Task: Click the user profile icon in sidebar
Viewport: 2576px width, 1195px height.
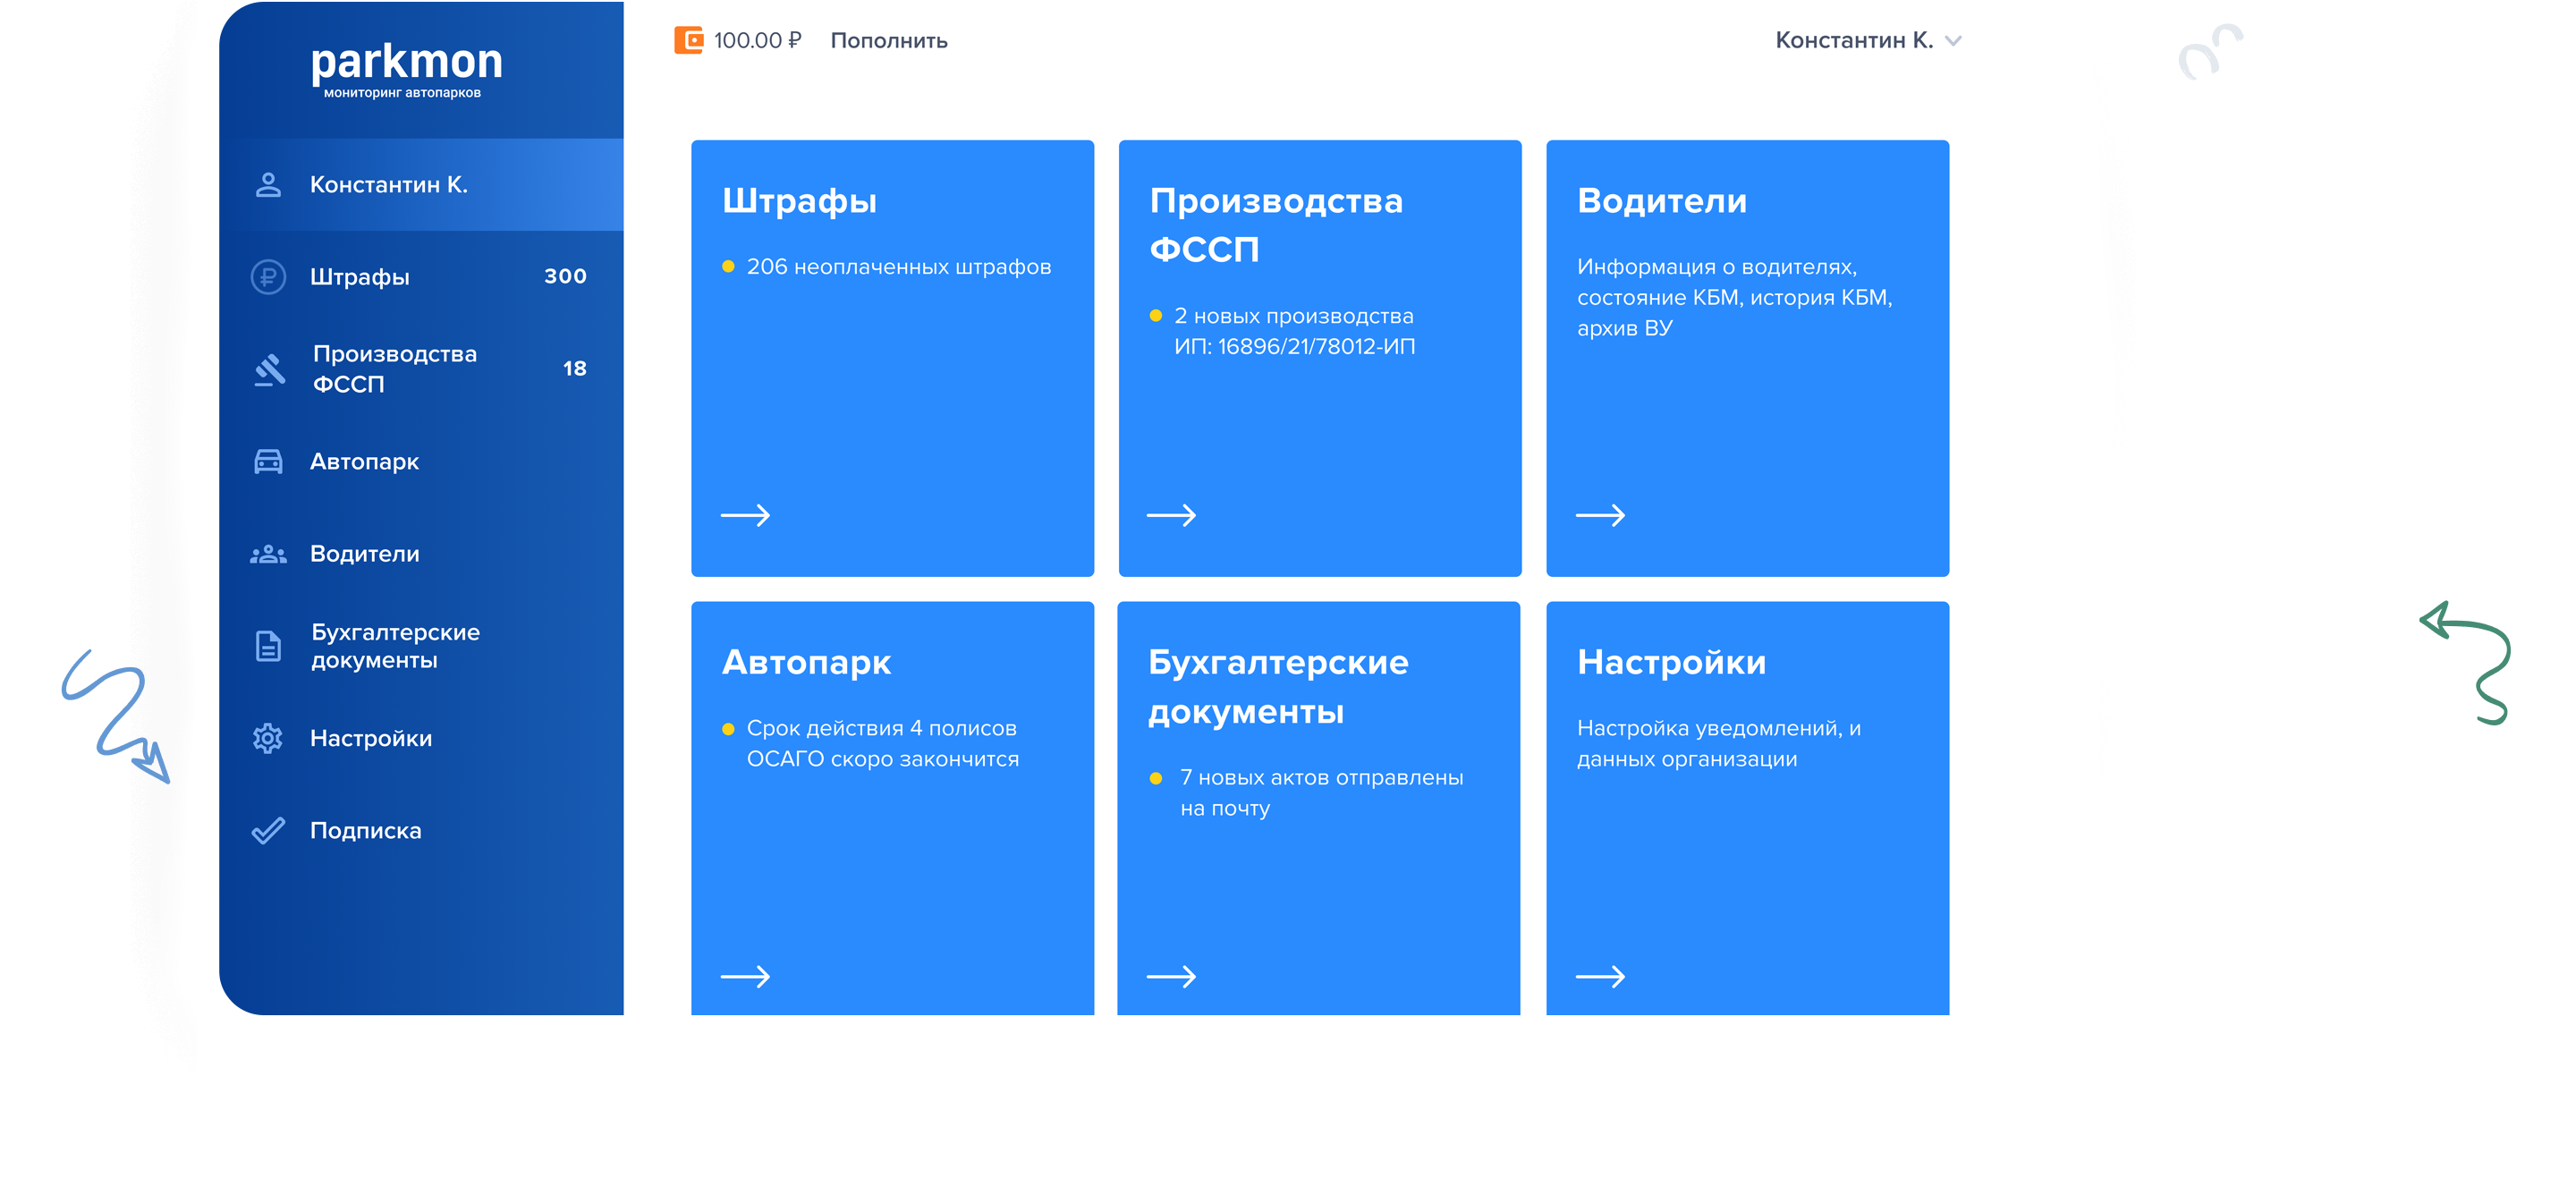Action: point(268,185)
